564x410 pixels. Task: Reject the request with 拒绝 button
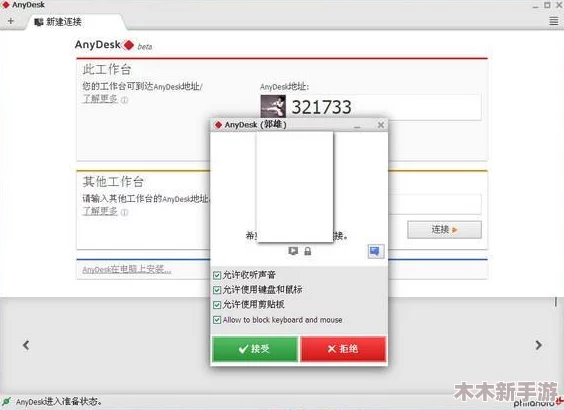coord(343,348)
